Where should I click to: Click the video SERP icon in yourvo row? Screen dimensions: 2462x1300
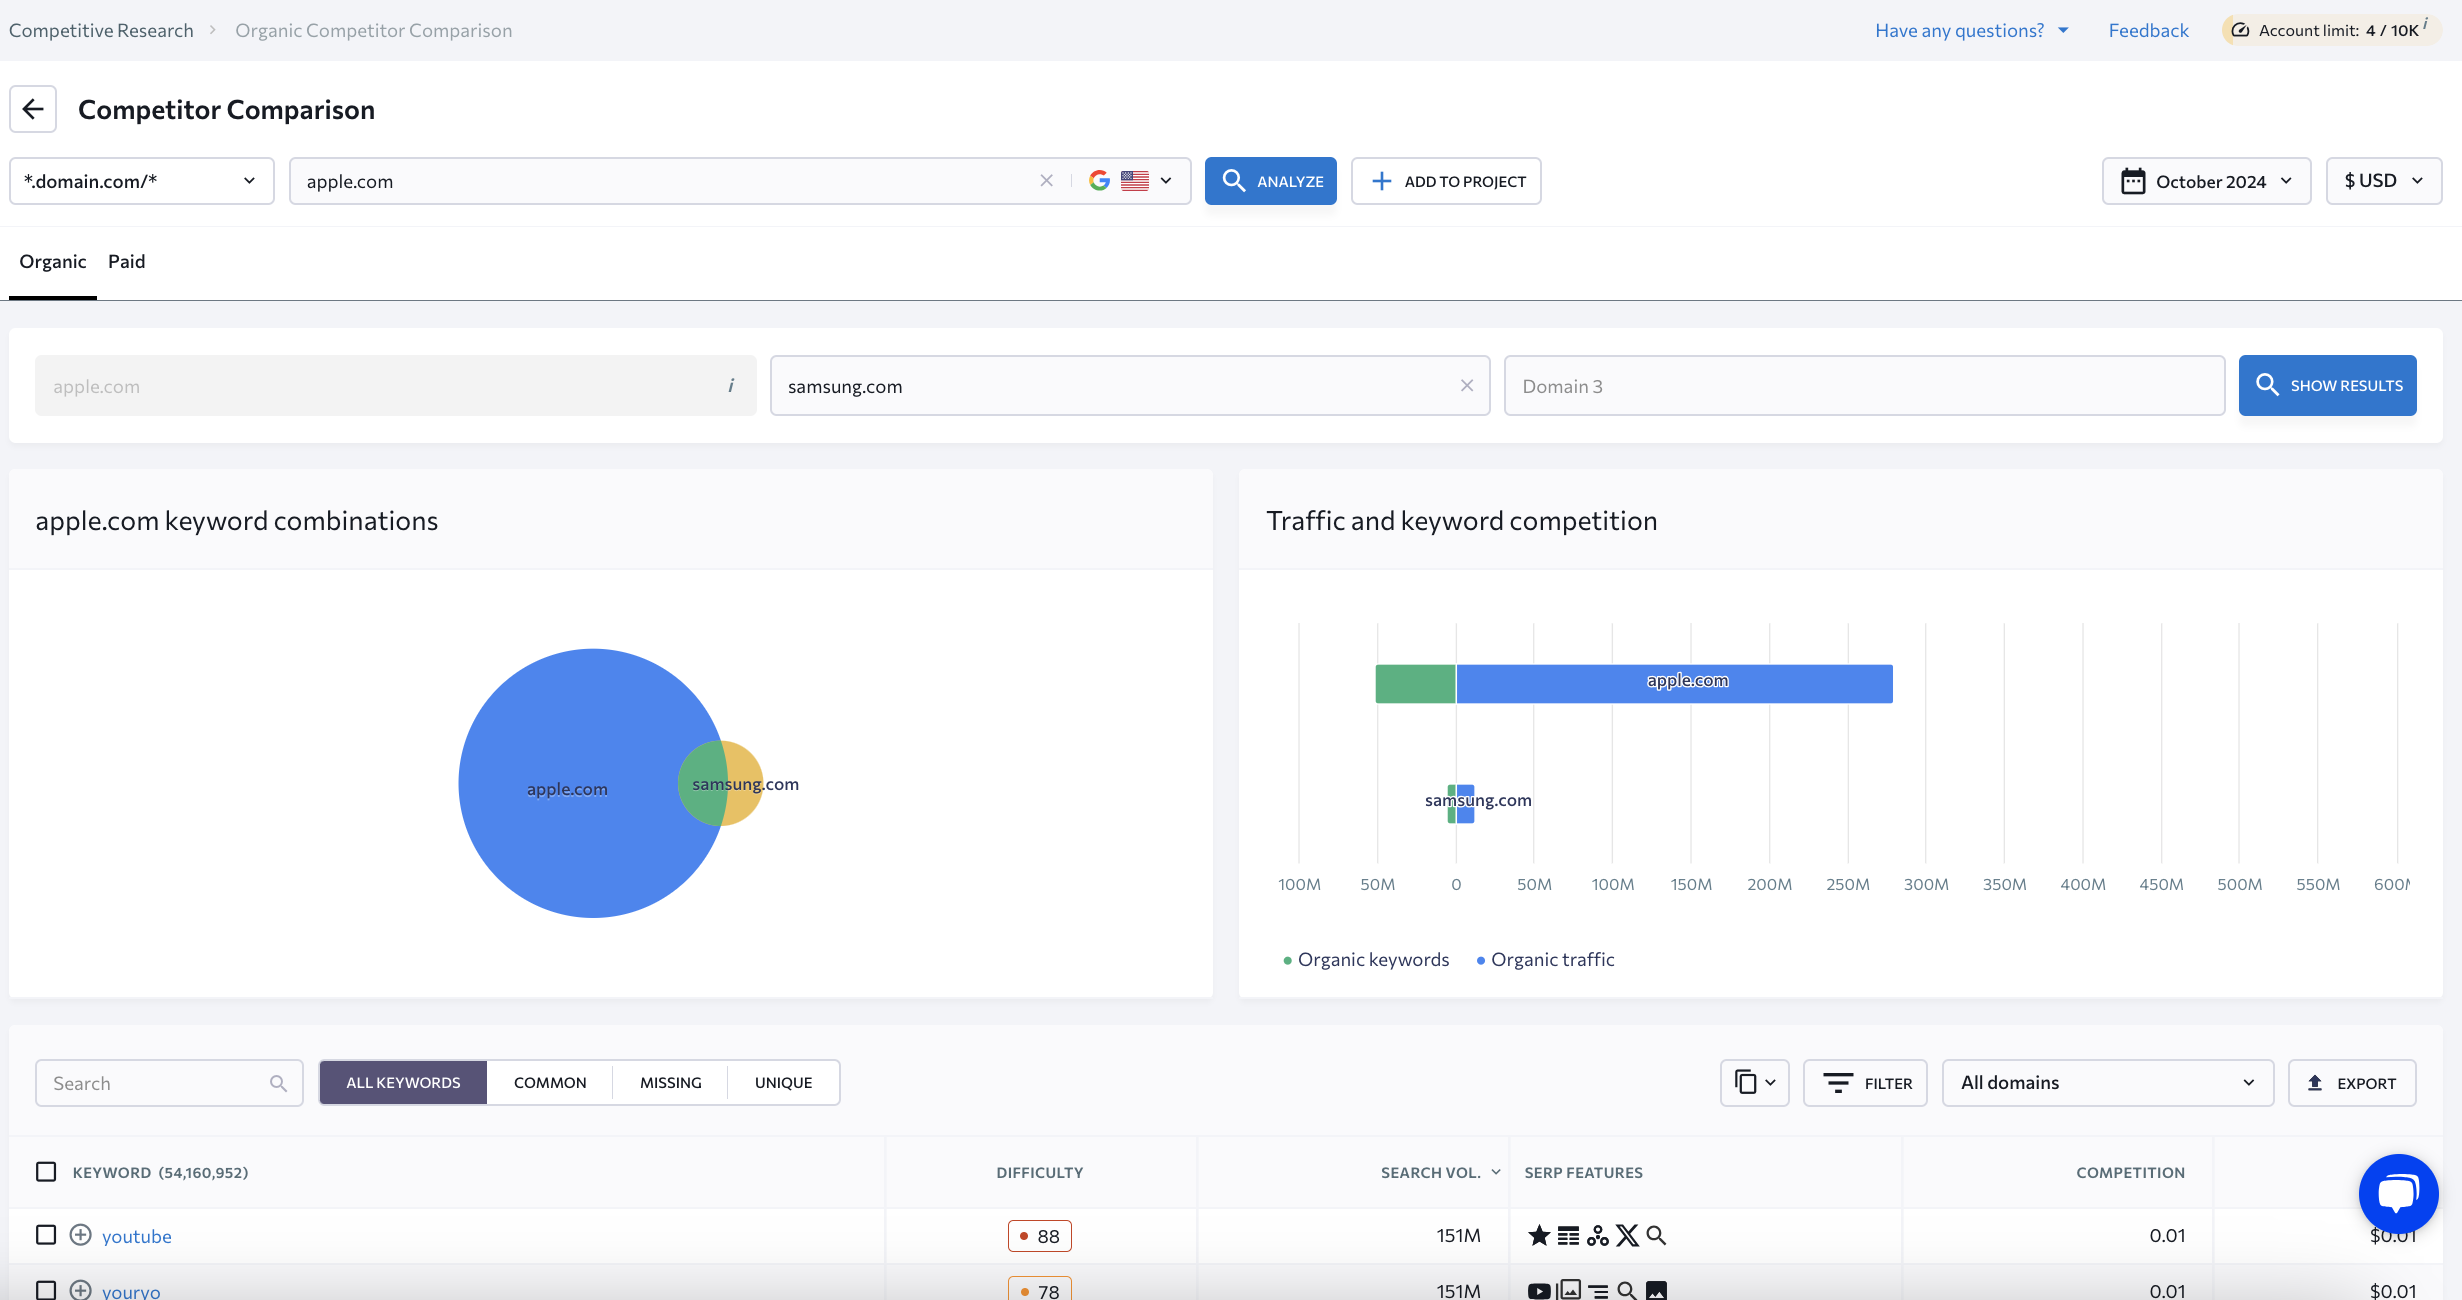point(1539,1291)
